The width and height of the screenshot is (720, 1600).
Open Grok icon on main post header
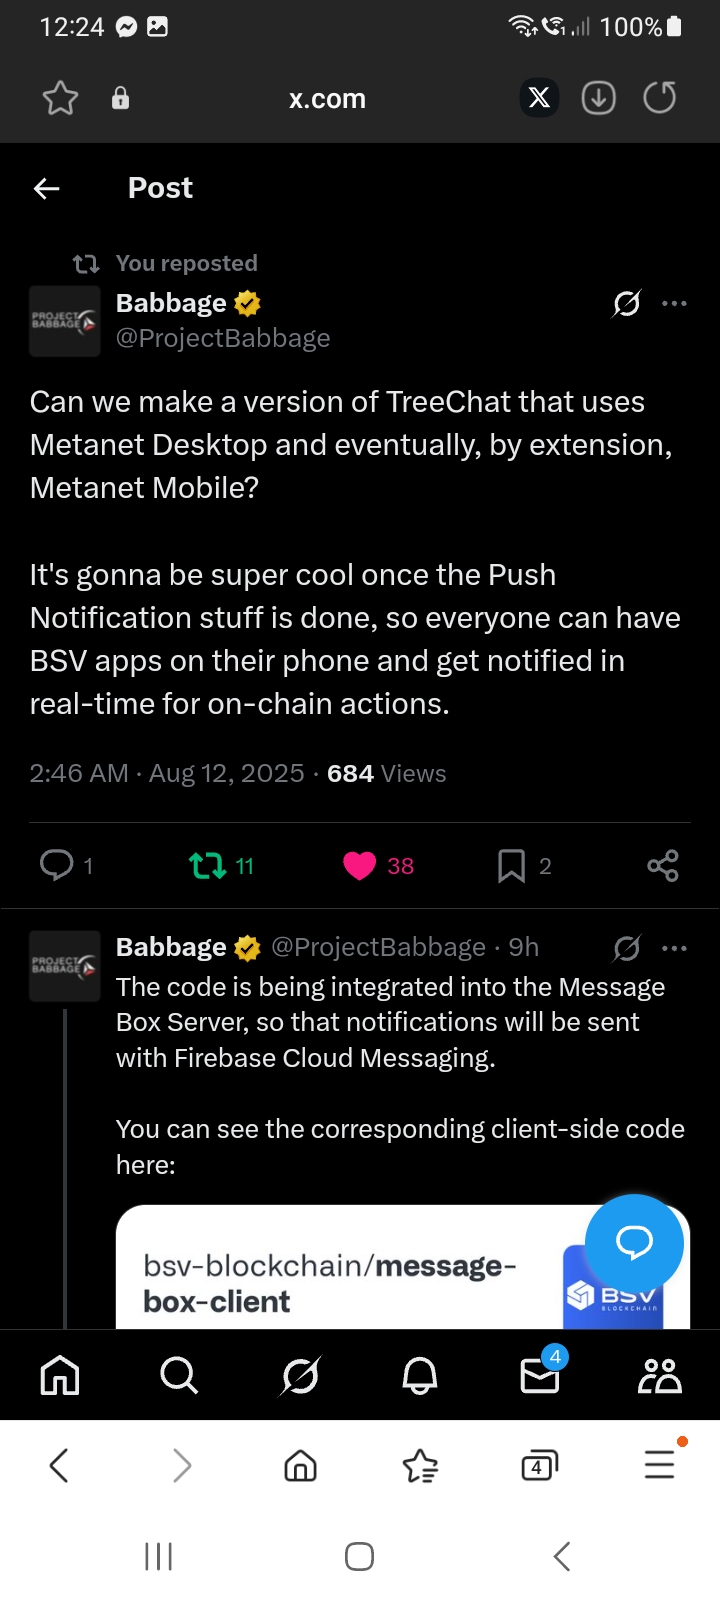[x=627, y=303]
